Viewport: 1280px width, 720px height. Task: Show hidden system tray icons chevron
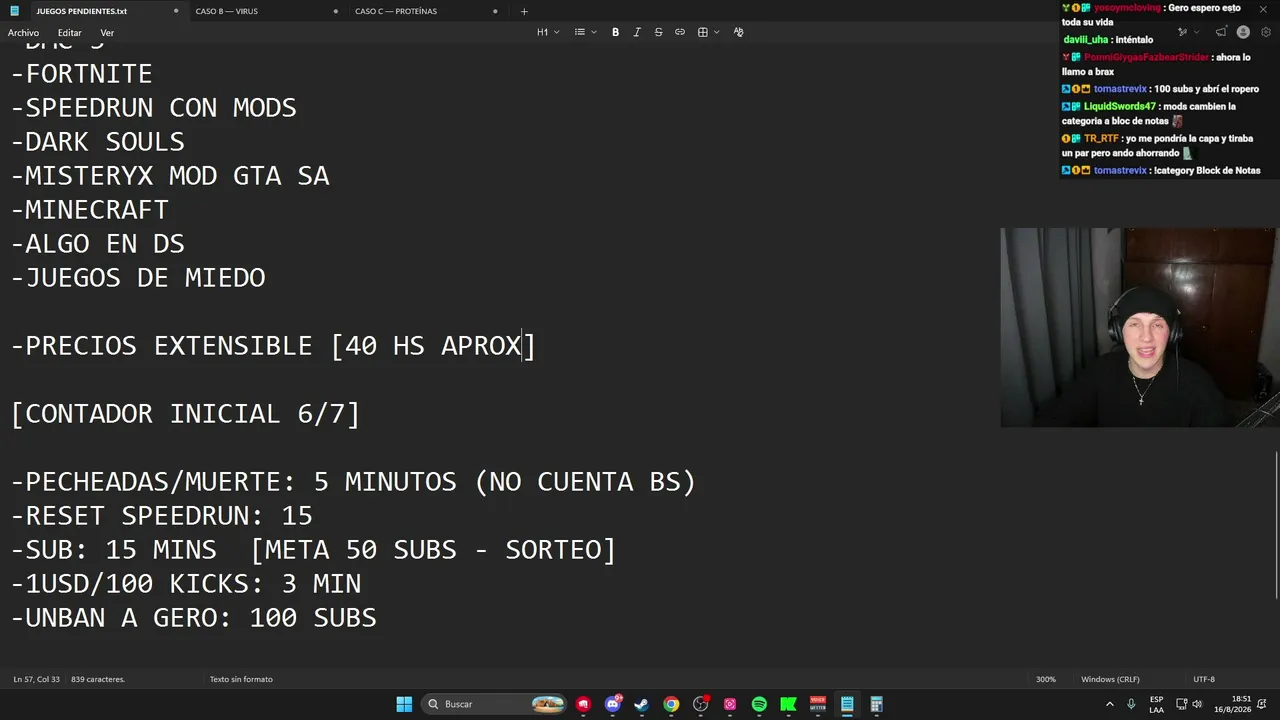coord(1111,704)
